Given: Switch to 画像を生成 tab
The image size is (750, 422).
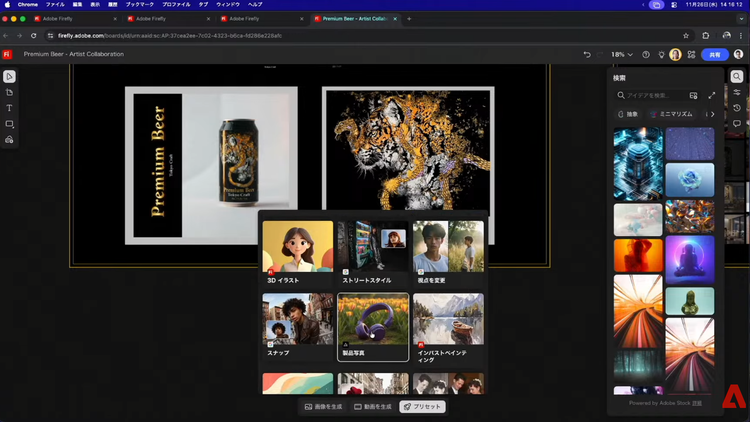Looking at the screenshot, I should coord(323,407).
